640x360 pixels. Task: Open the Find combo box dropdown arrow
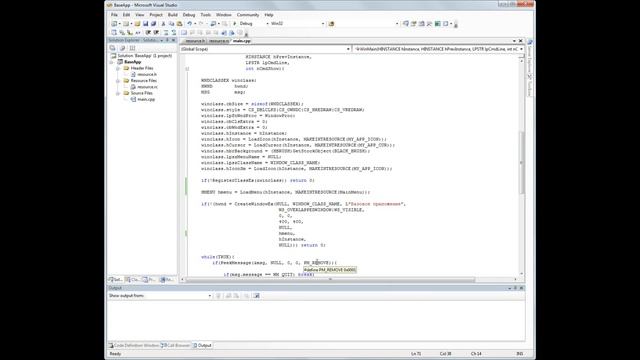coord(397,24)
